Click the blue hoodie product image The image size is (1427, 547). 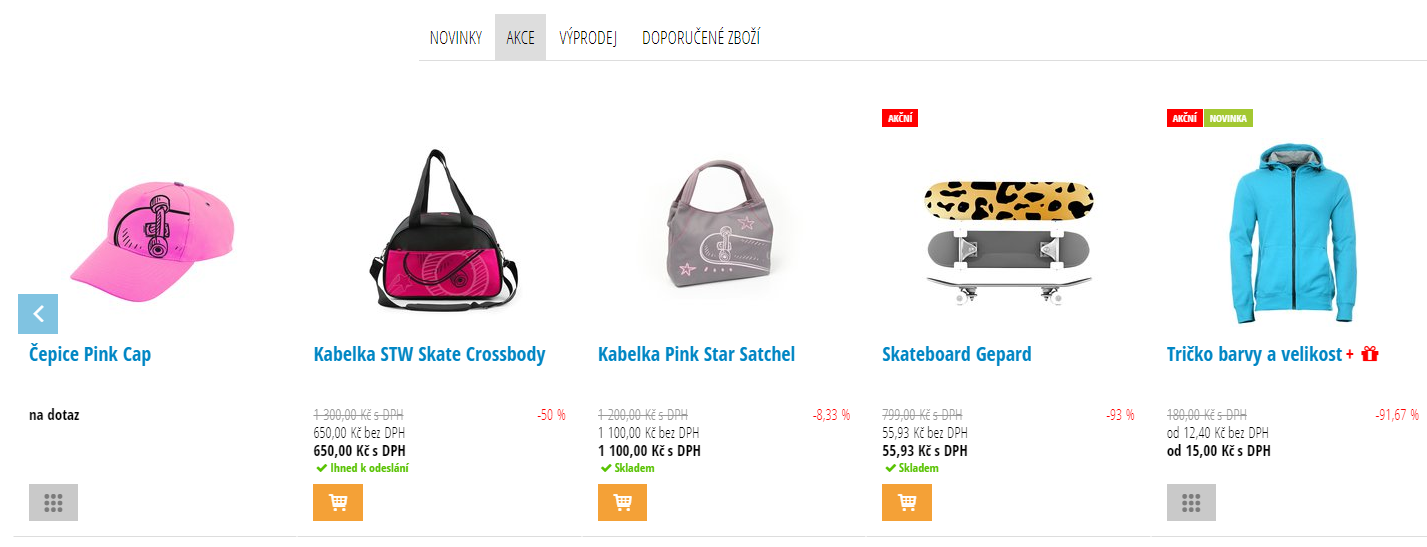(x=1293, y=233)
